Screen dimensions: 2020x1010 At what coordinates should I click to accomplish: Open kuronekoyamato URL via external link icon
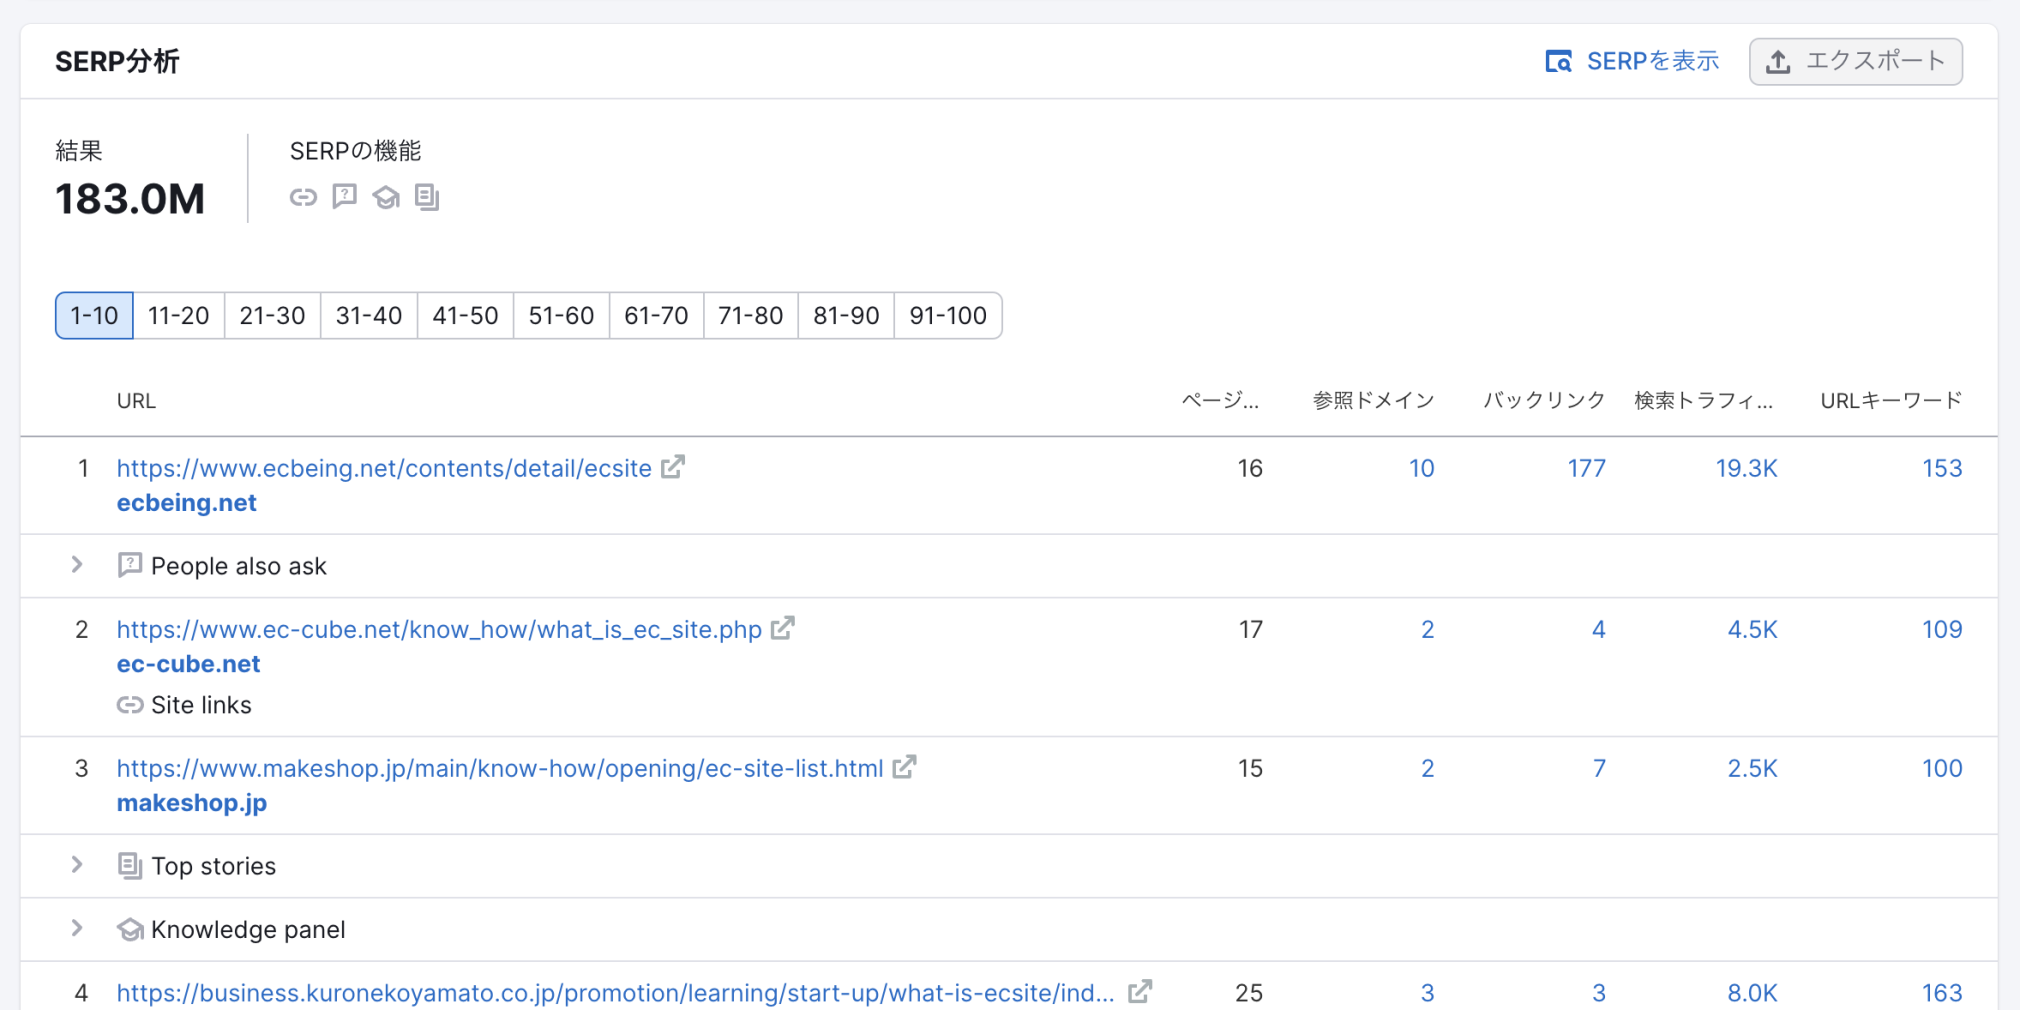pos(1140,991)
